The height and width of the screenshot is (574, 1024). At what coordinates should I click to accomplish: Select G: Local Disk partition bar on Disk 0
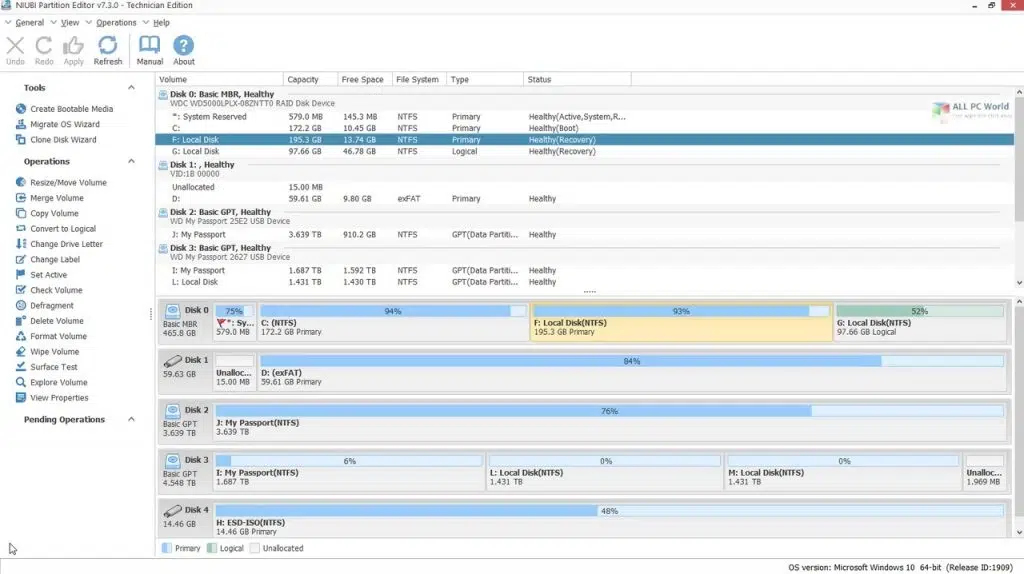(920, 322)
